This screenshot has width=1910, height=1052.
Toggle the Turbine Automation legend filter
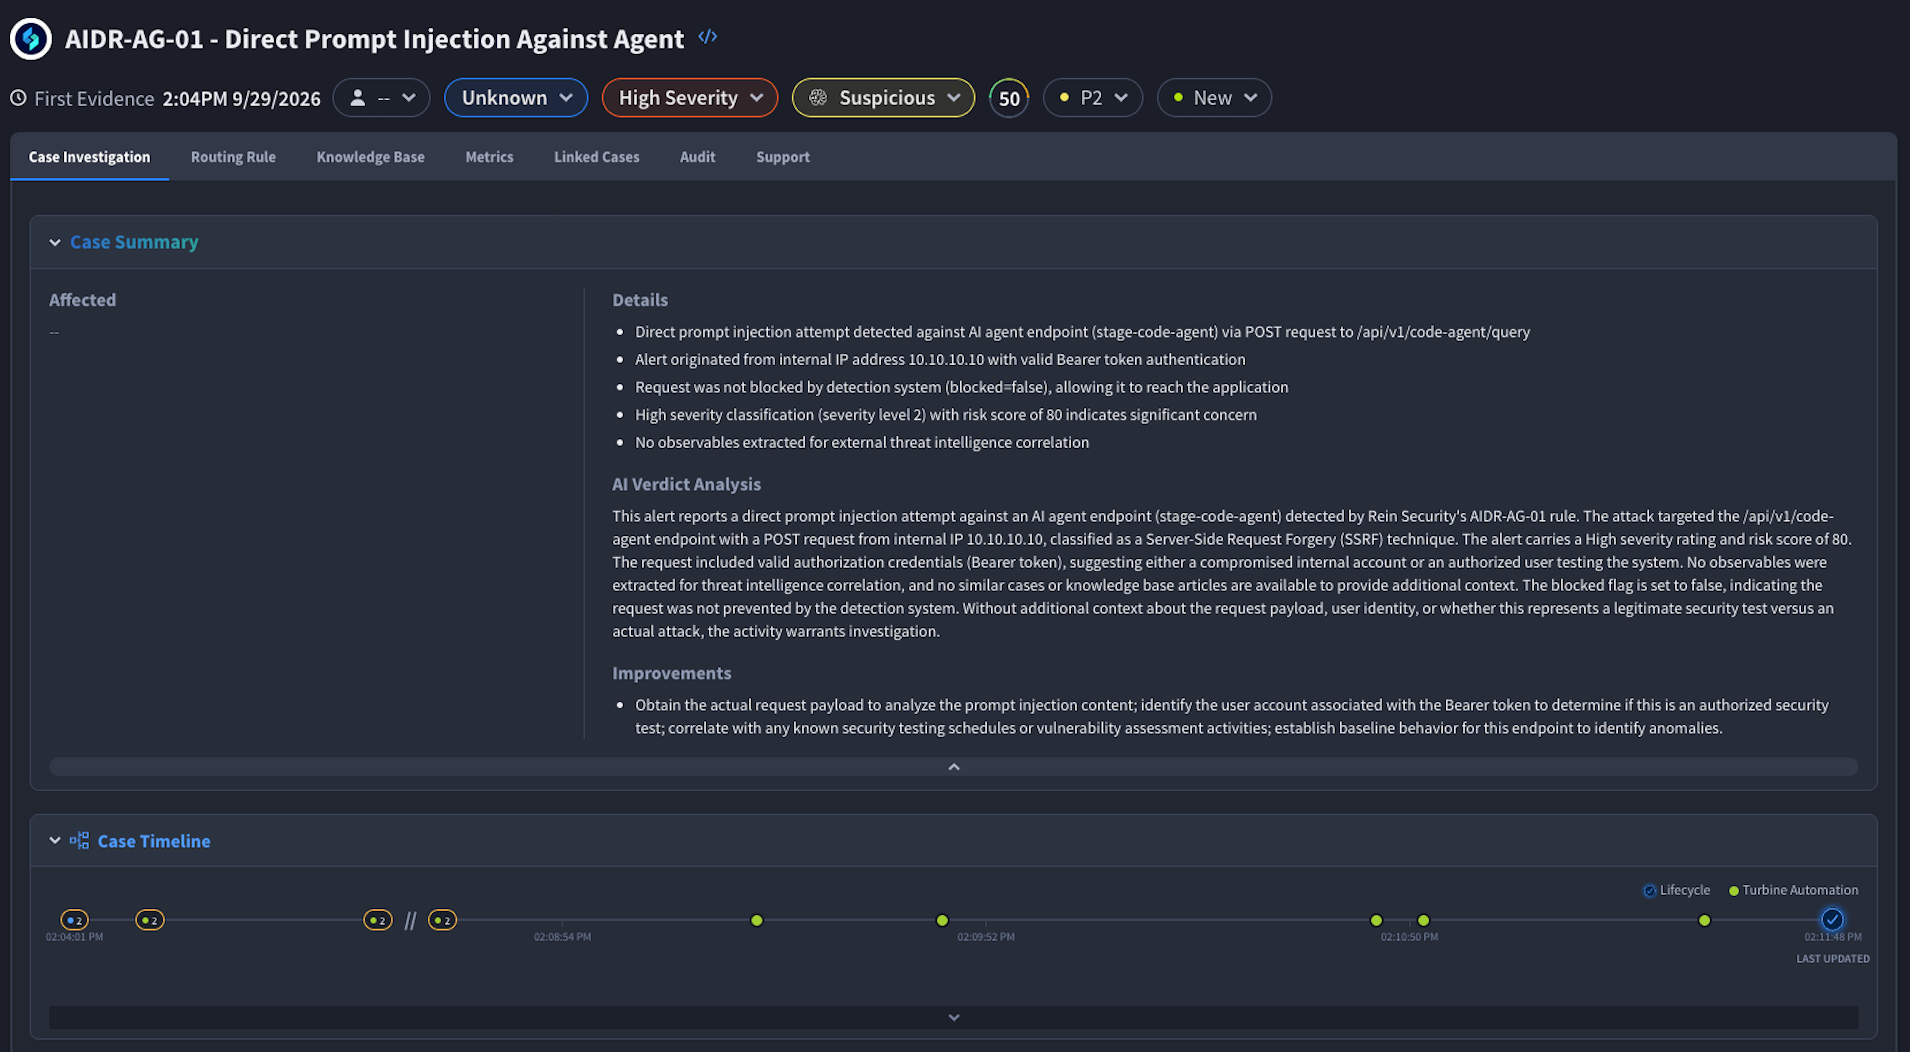coord(1793,890)
